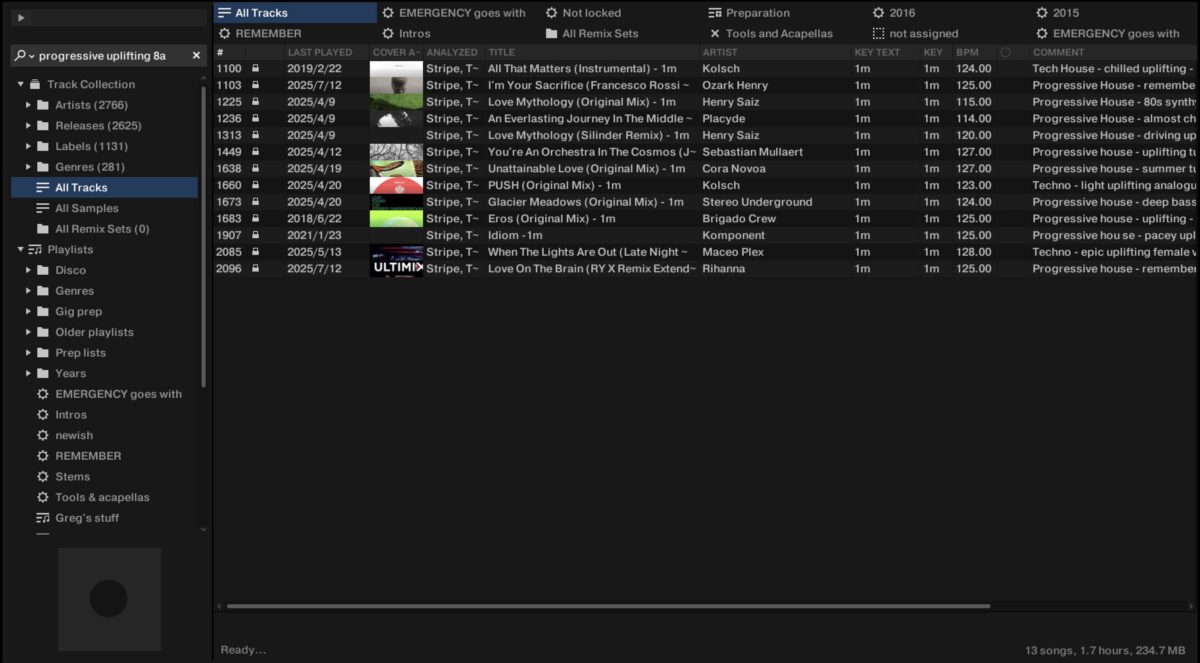Viewport: 1200px width, 663px height.
Task: Expand the Artists (2766) folder
Action: coord(28,104)
